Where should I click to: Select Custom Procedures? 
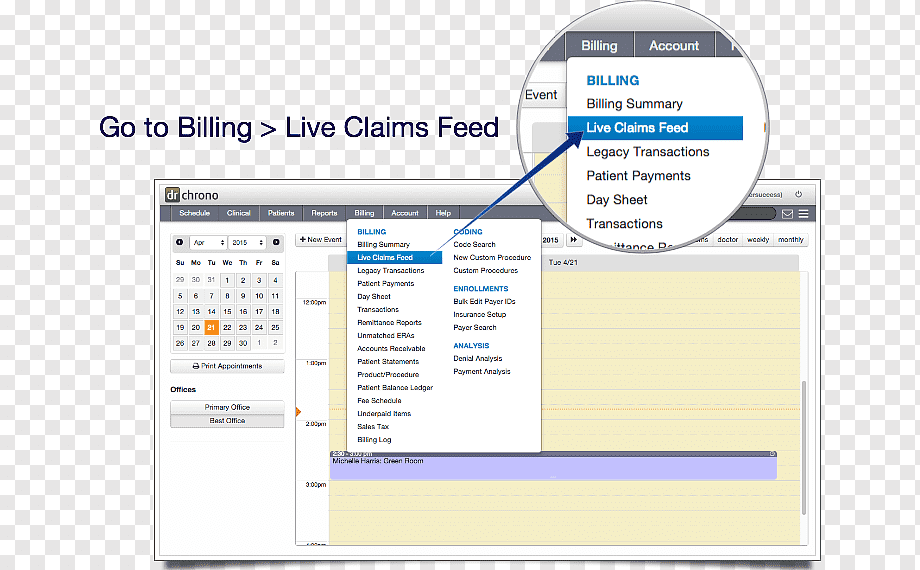pyautogui.click(x=485, y=271)
